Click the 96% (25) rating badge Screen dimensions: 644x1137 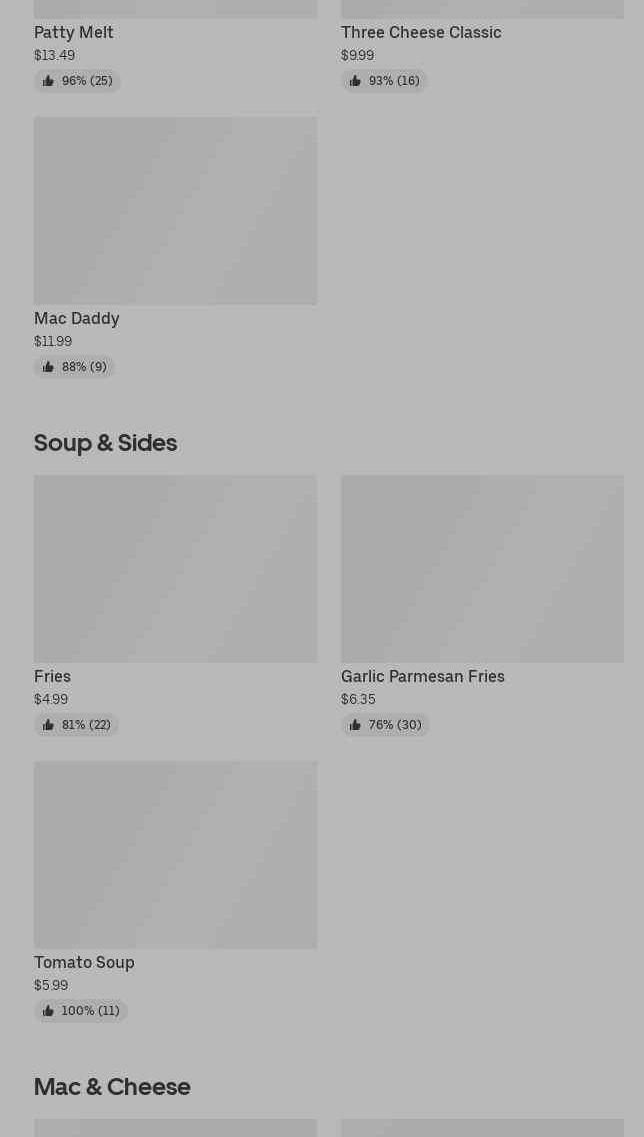pos(78,81)
